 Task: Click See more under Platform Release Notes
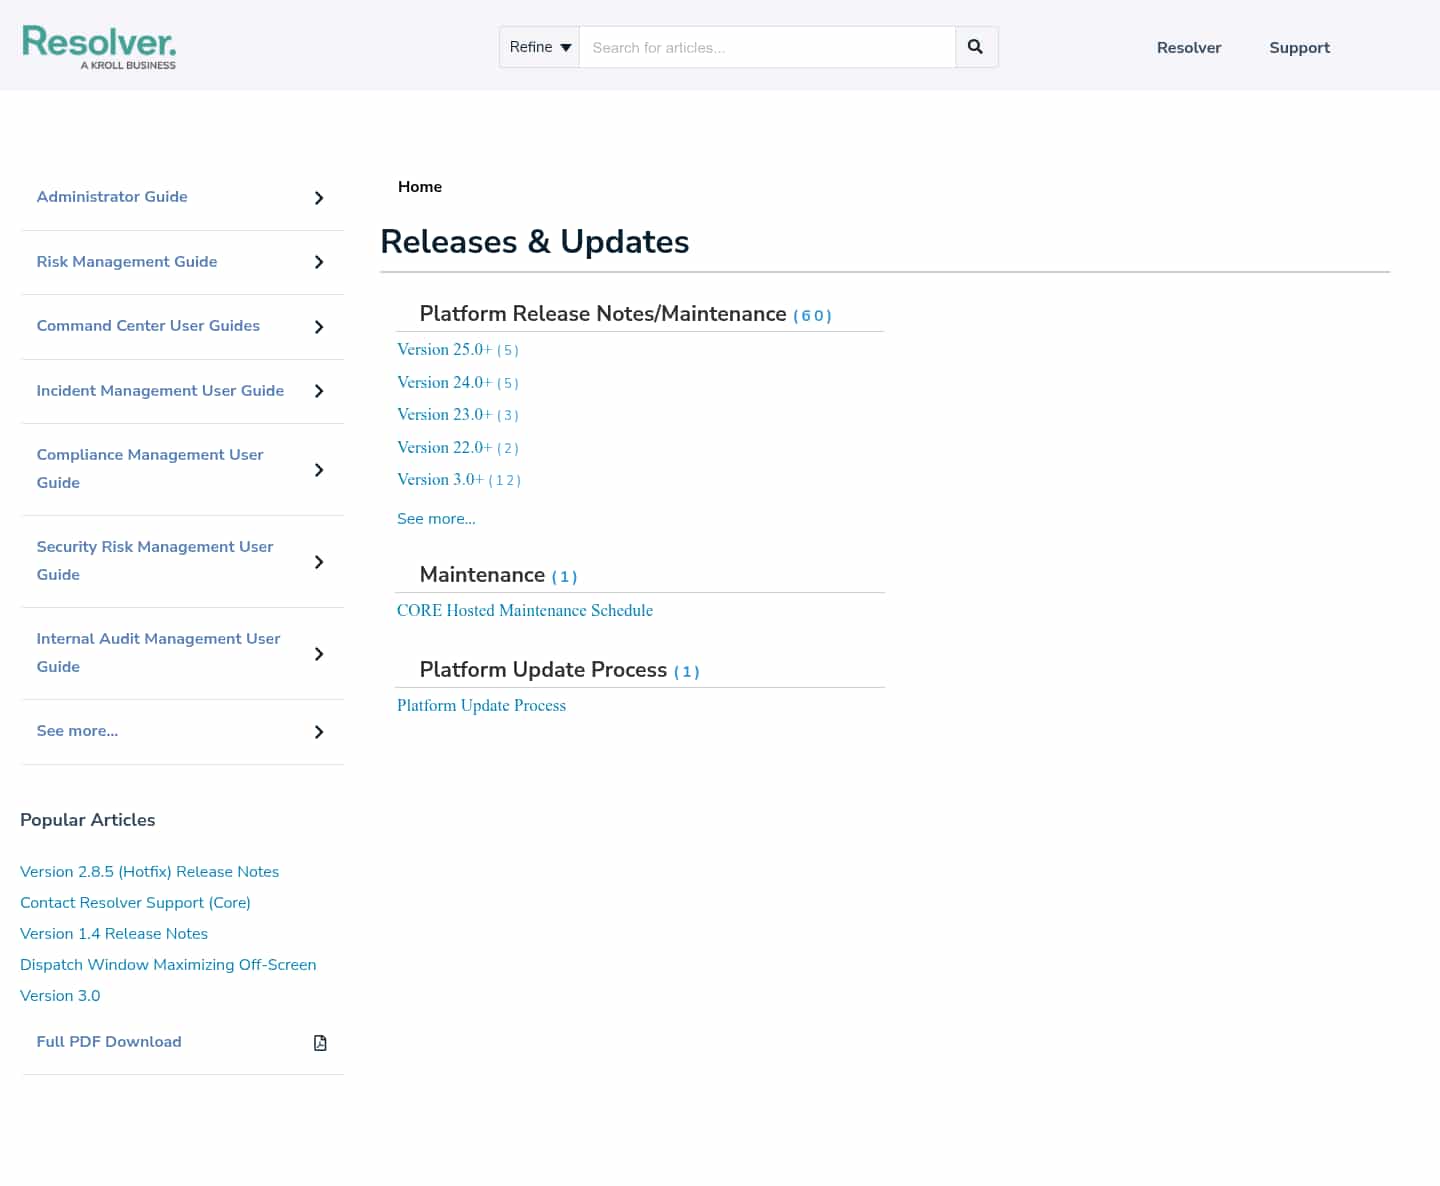point(436,518)
